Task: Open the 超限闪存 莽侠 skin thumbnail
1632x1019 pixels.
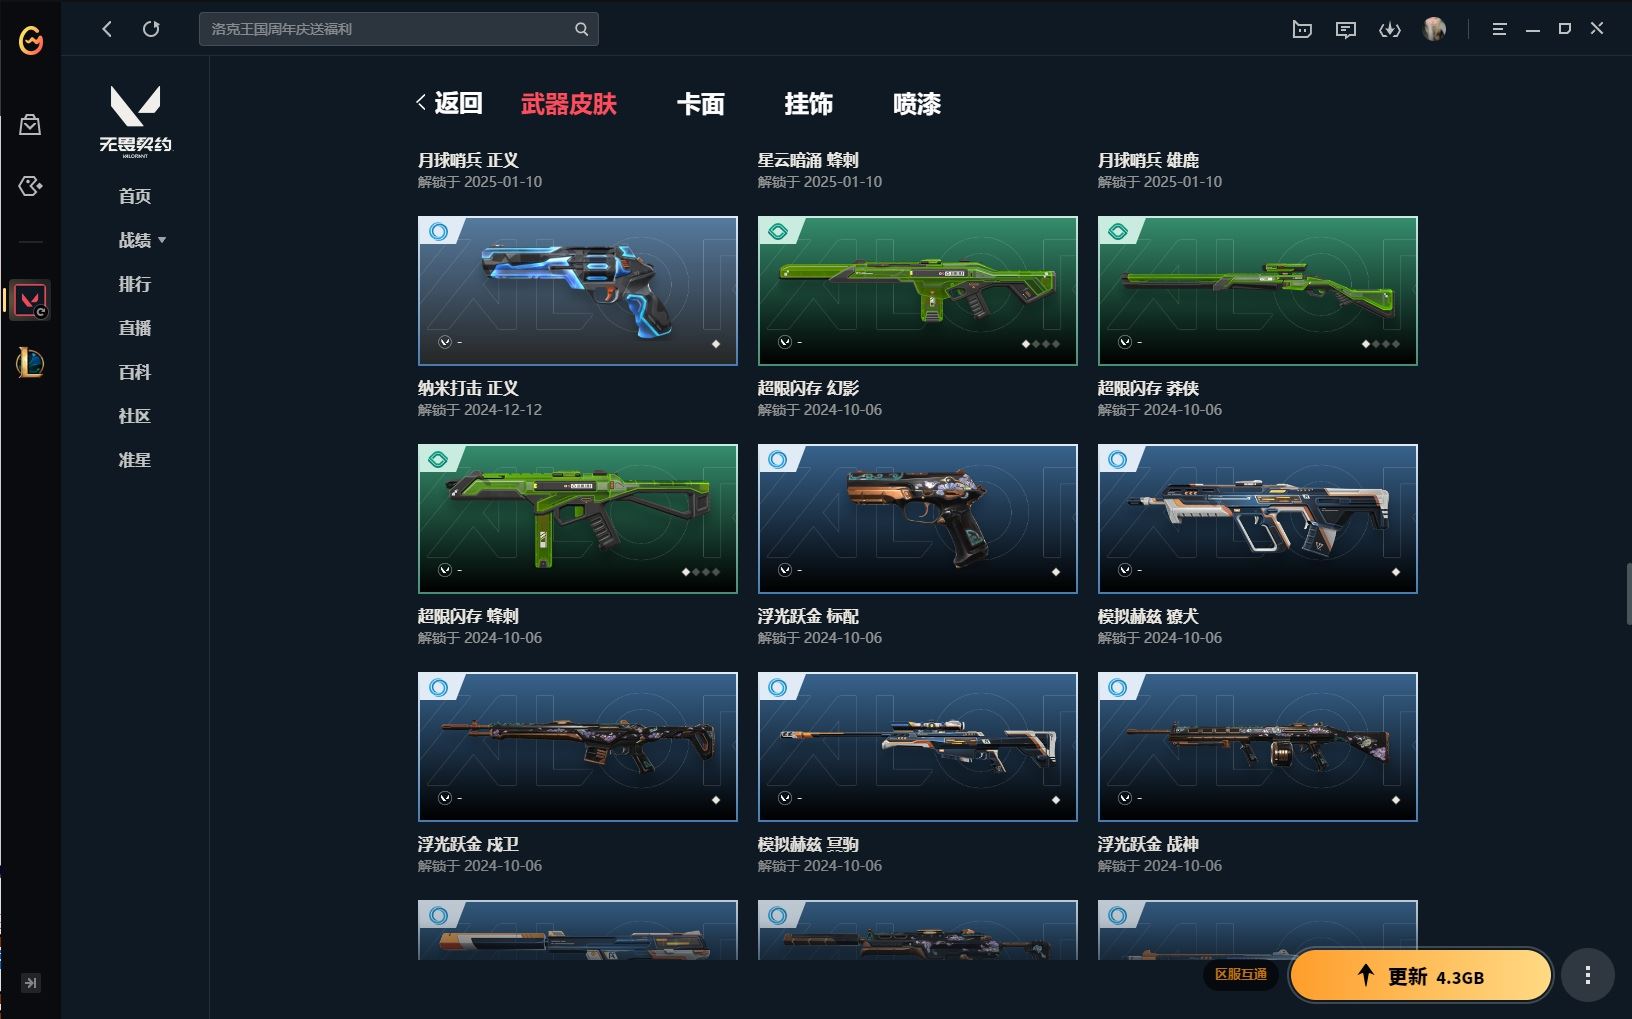Action: click(x=1258, y=291)
